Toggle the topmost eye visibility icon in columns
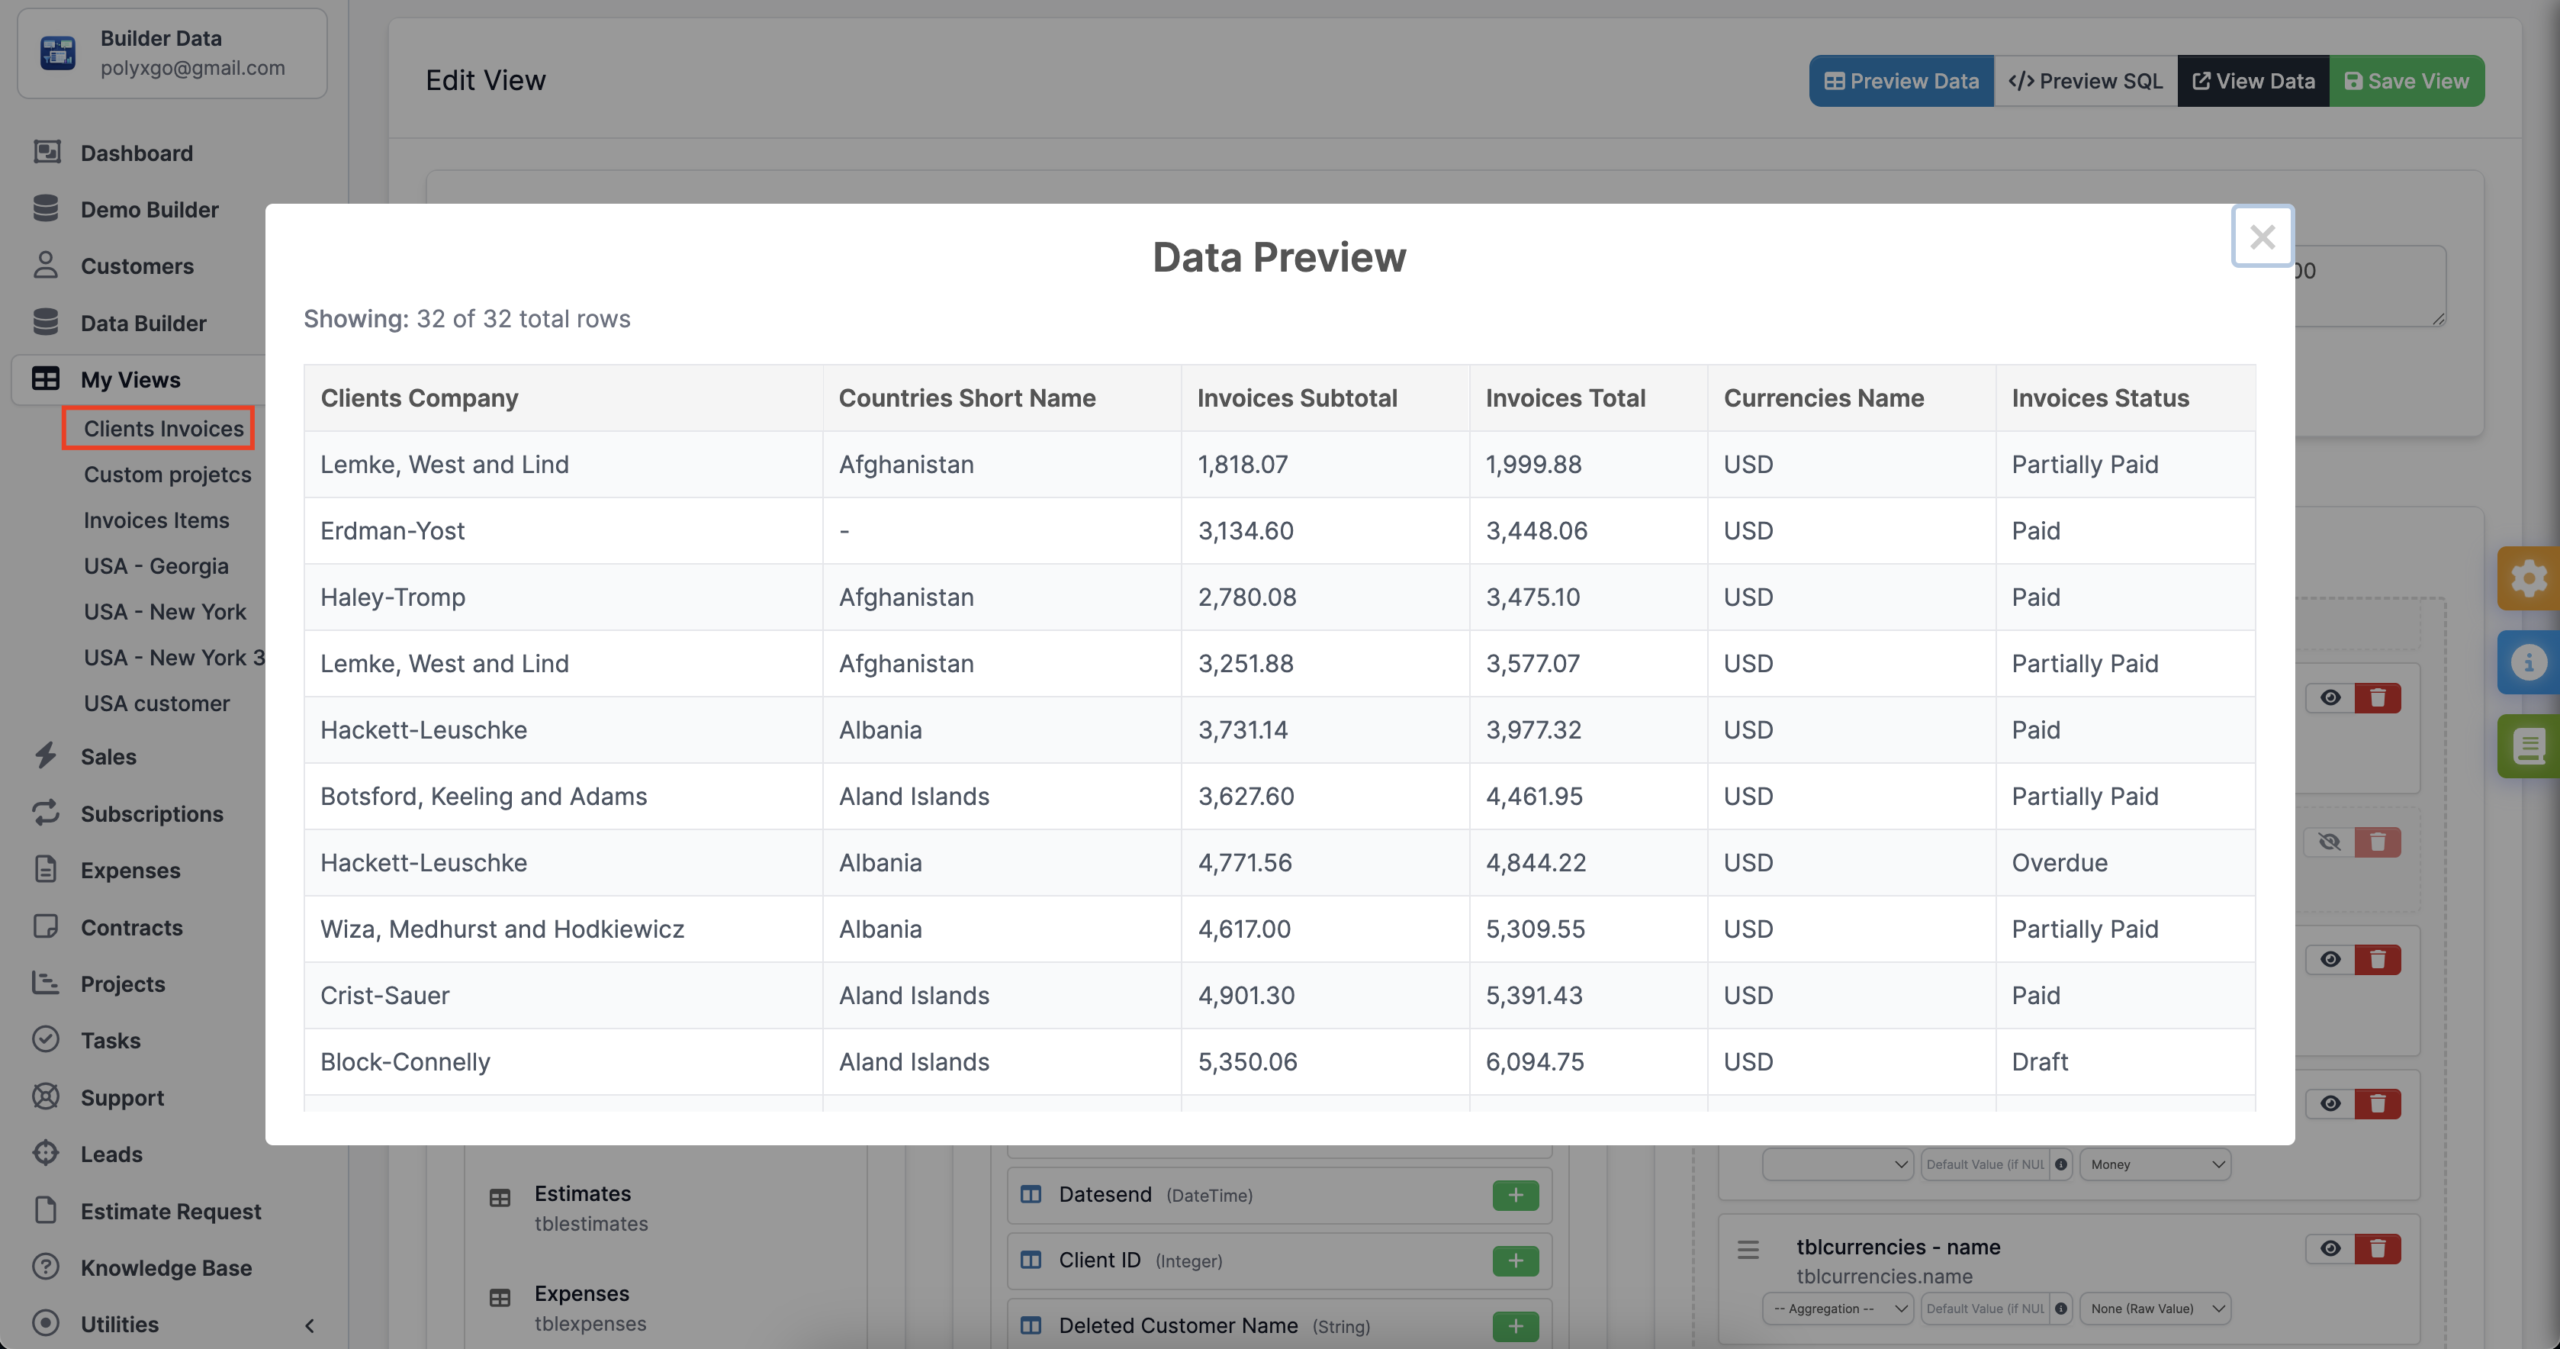The image size is (2560, 1349). coord(2330,698)
